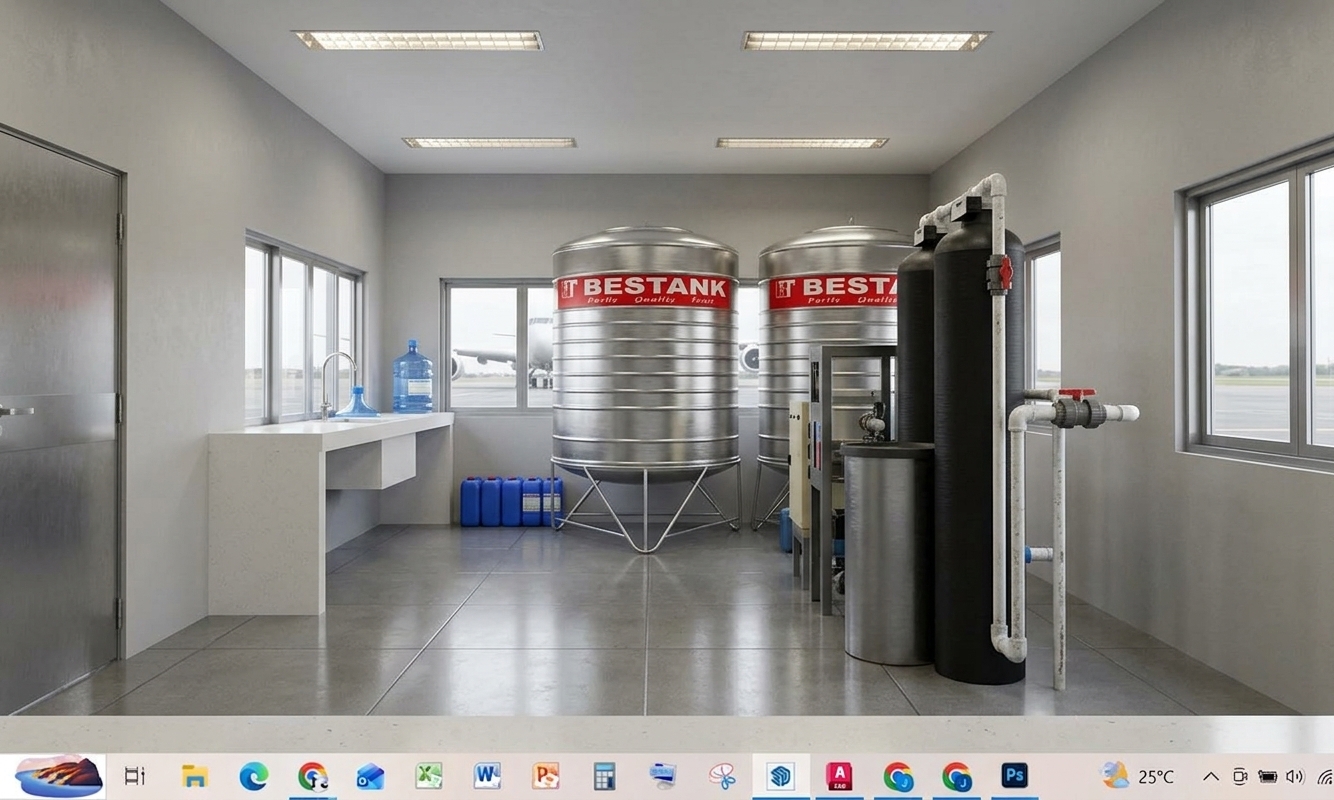1334x800 pixels.
Task: Switch to the AutoCAD application
Action: click(x=839, y=776)
